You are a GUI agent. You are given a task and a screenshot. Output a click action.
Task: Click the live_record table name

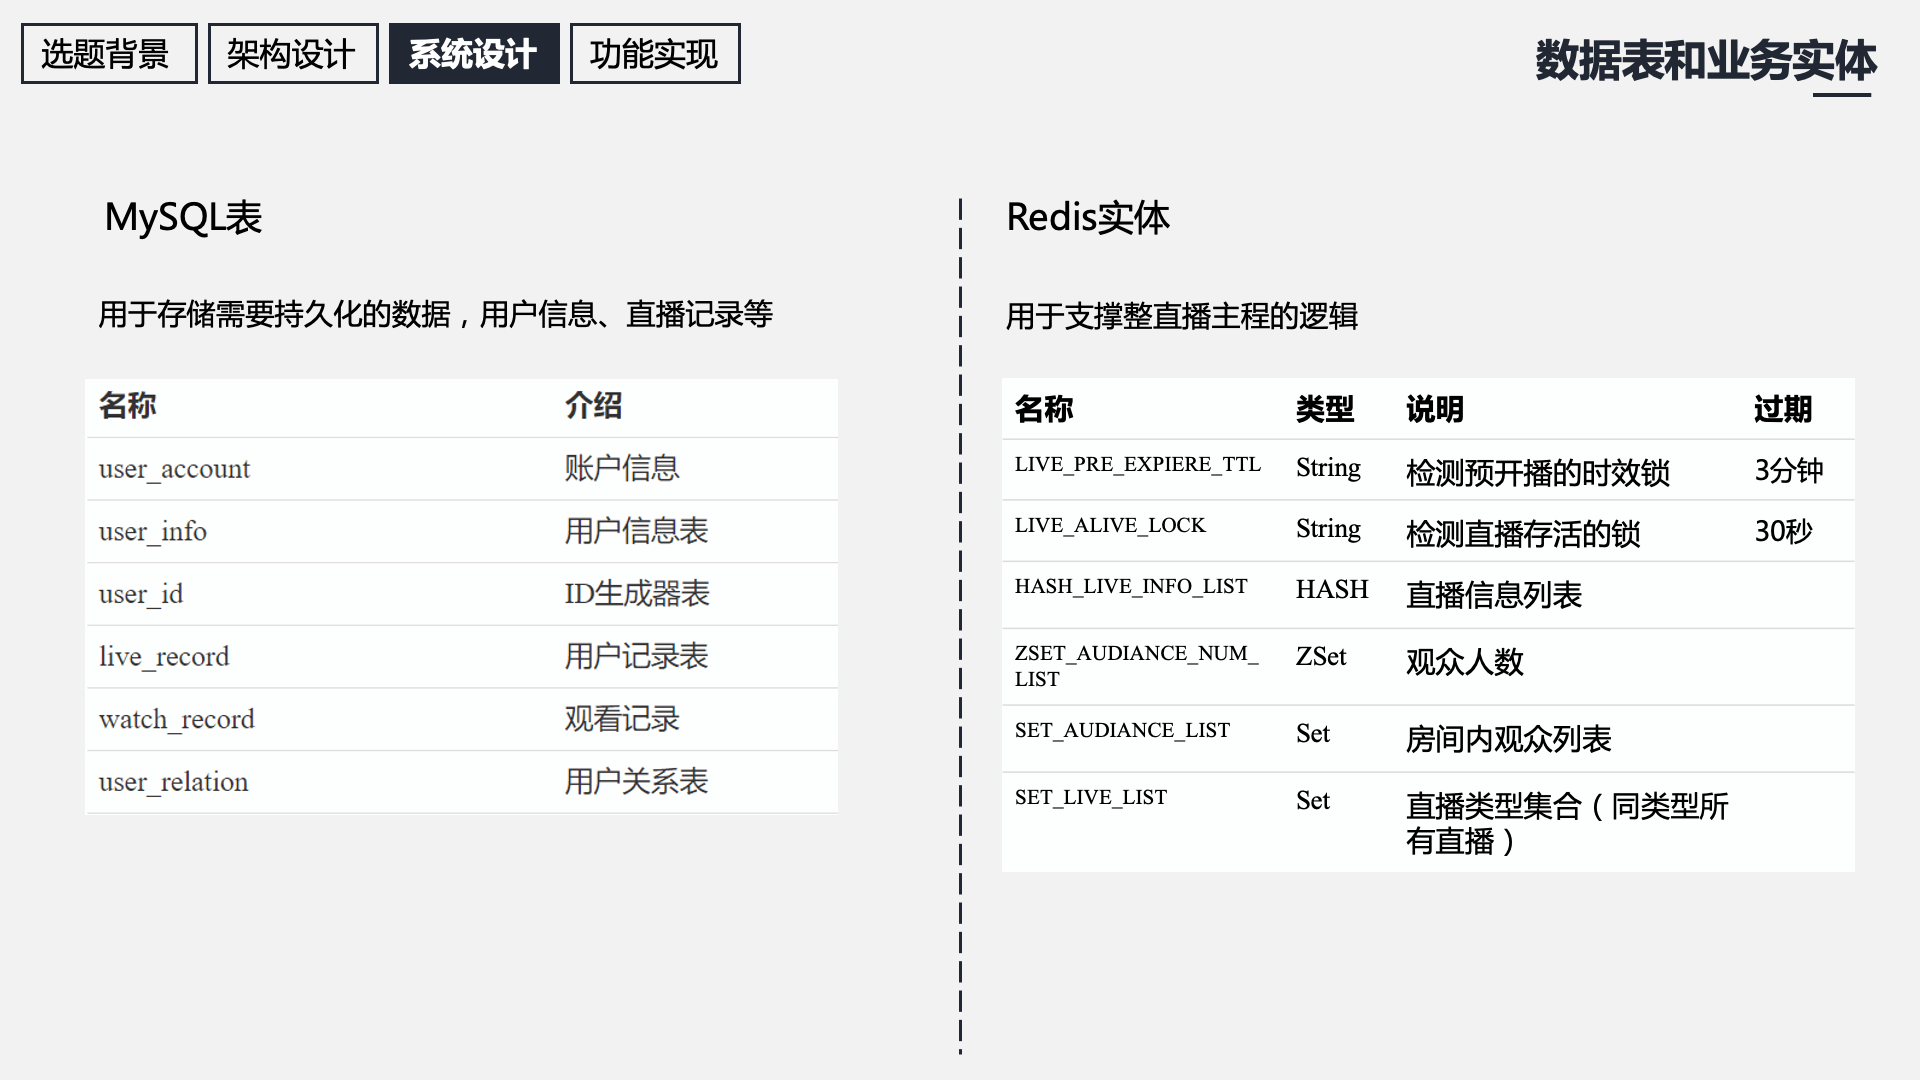[x=164, y=657]
